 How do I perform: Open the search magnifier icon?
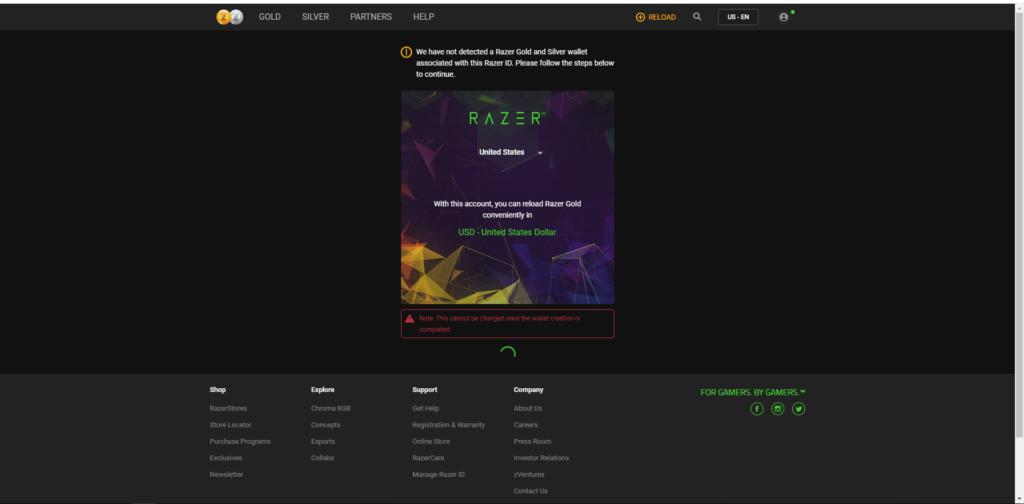coord(697,17)
